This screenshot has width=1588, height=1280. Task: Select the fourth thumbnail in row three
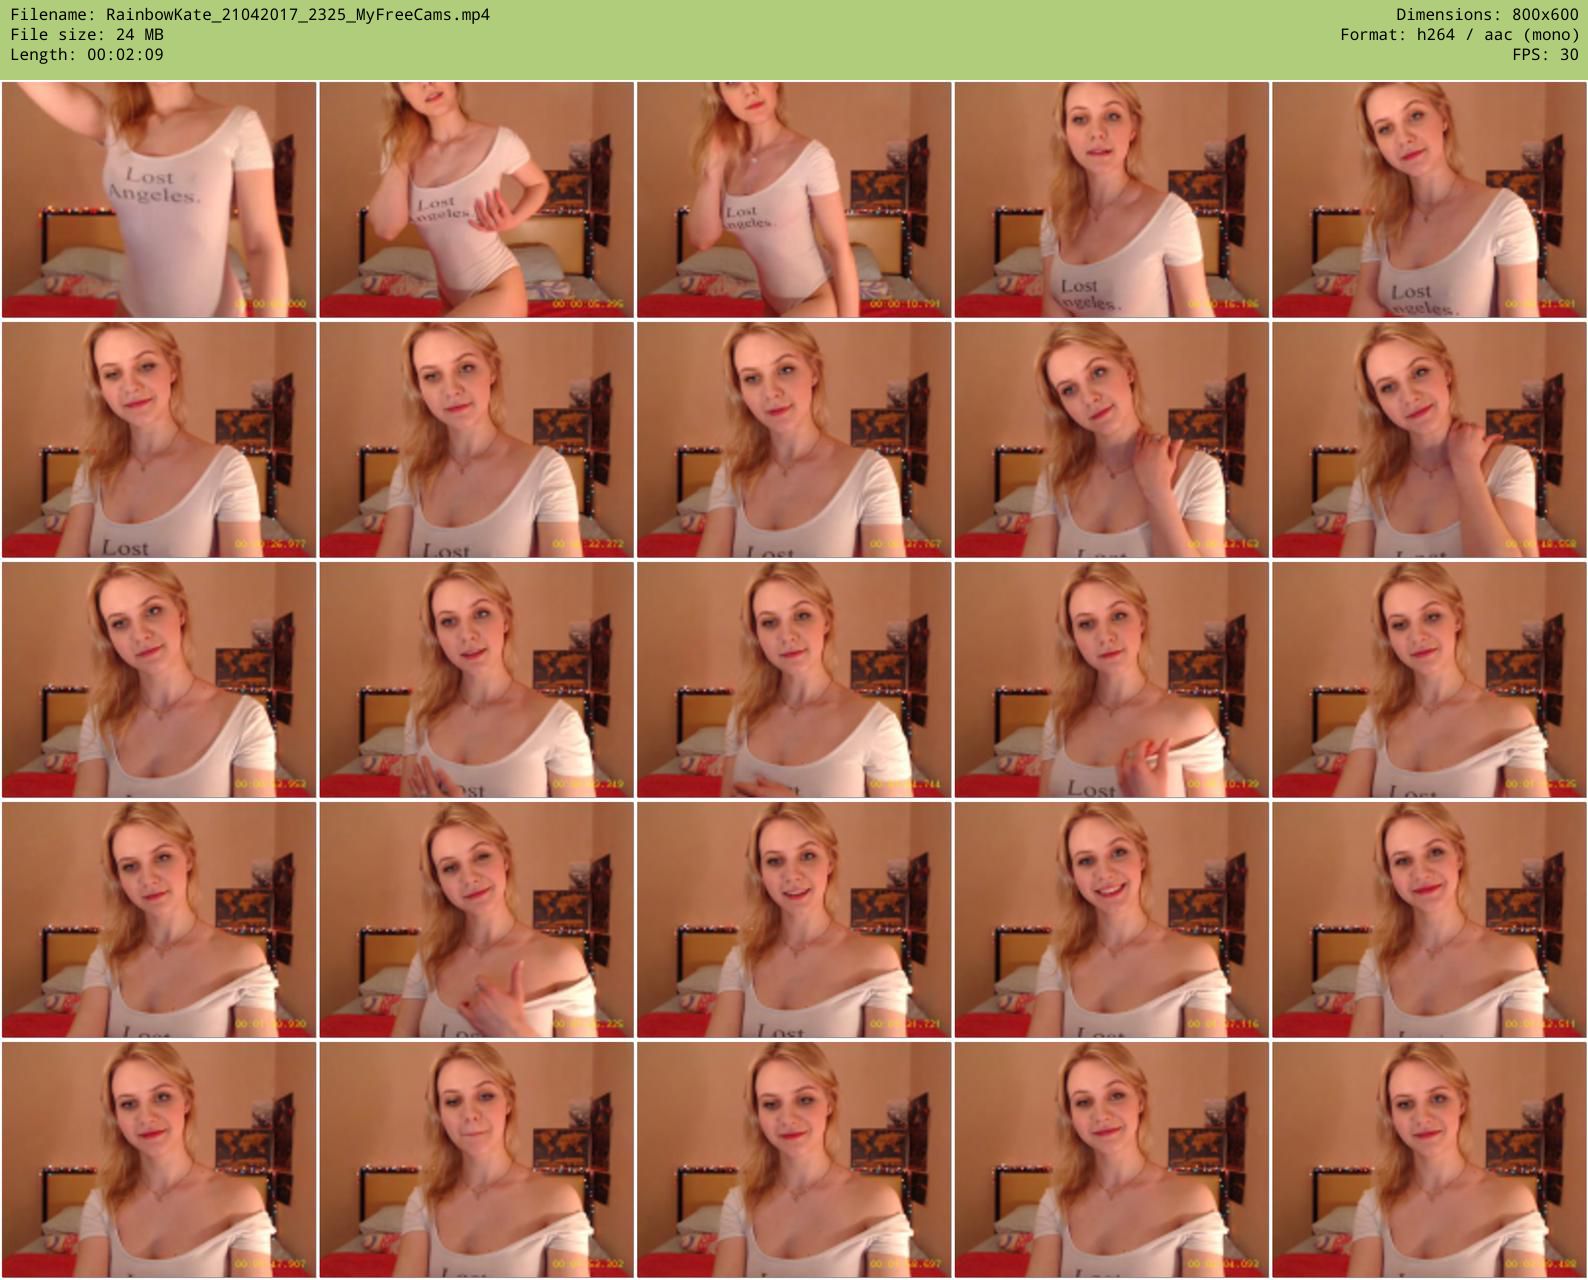(x=1111, y=680)
